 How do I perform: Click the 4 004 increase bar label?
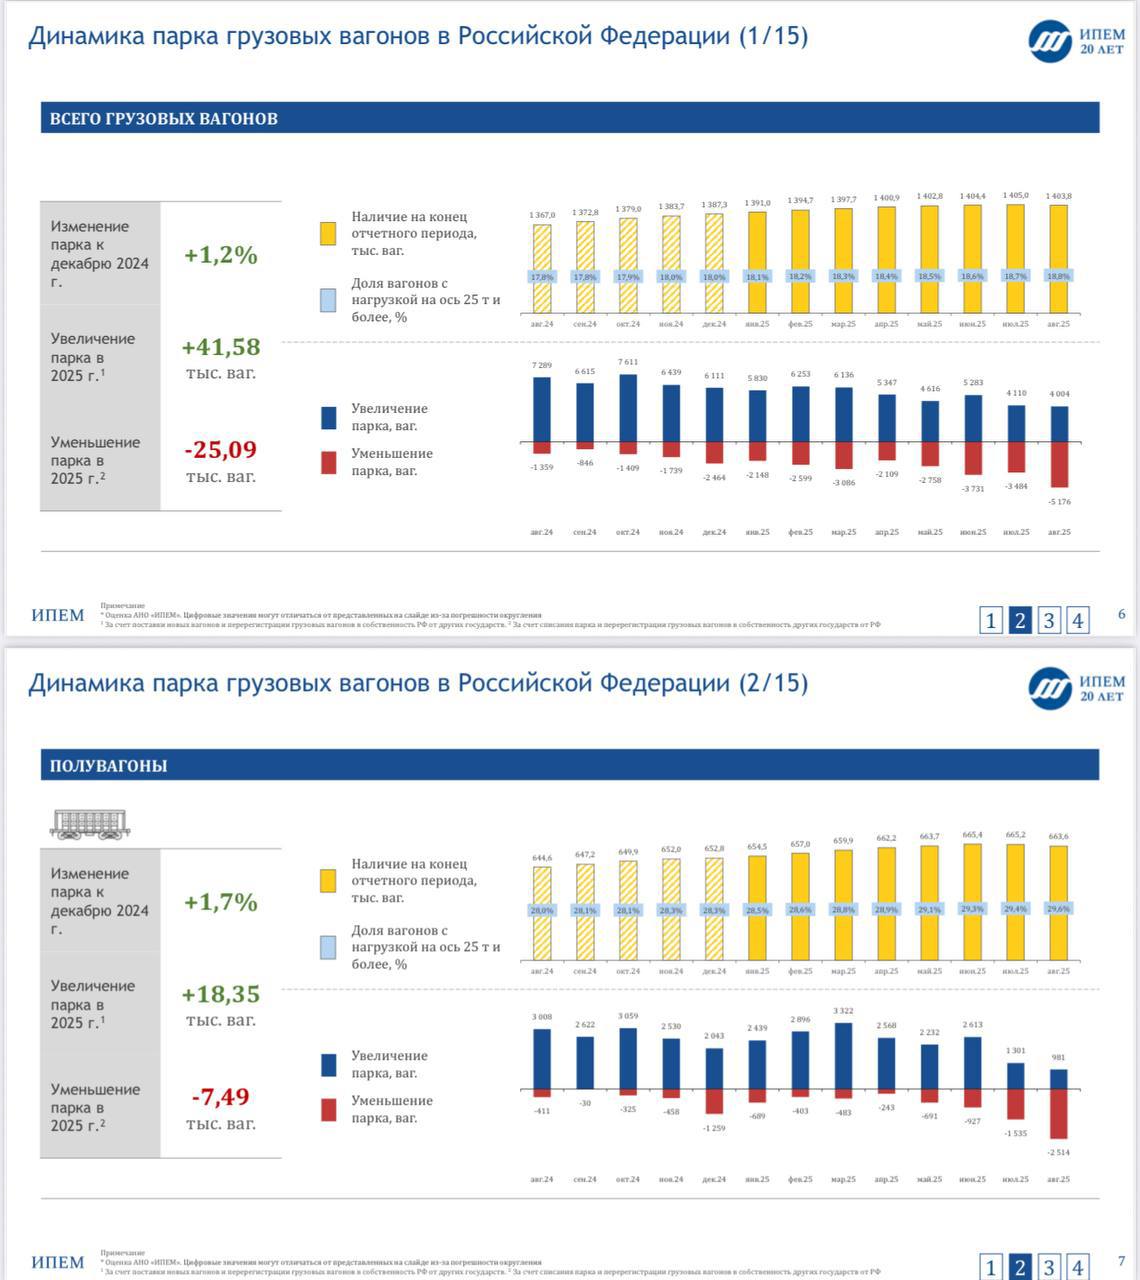tap(1059, 394)
